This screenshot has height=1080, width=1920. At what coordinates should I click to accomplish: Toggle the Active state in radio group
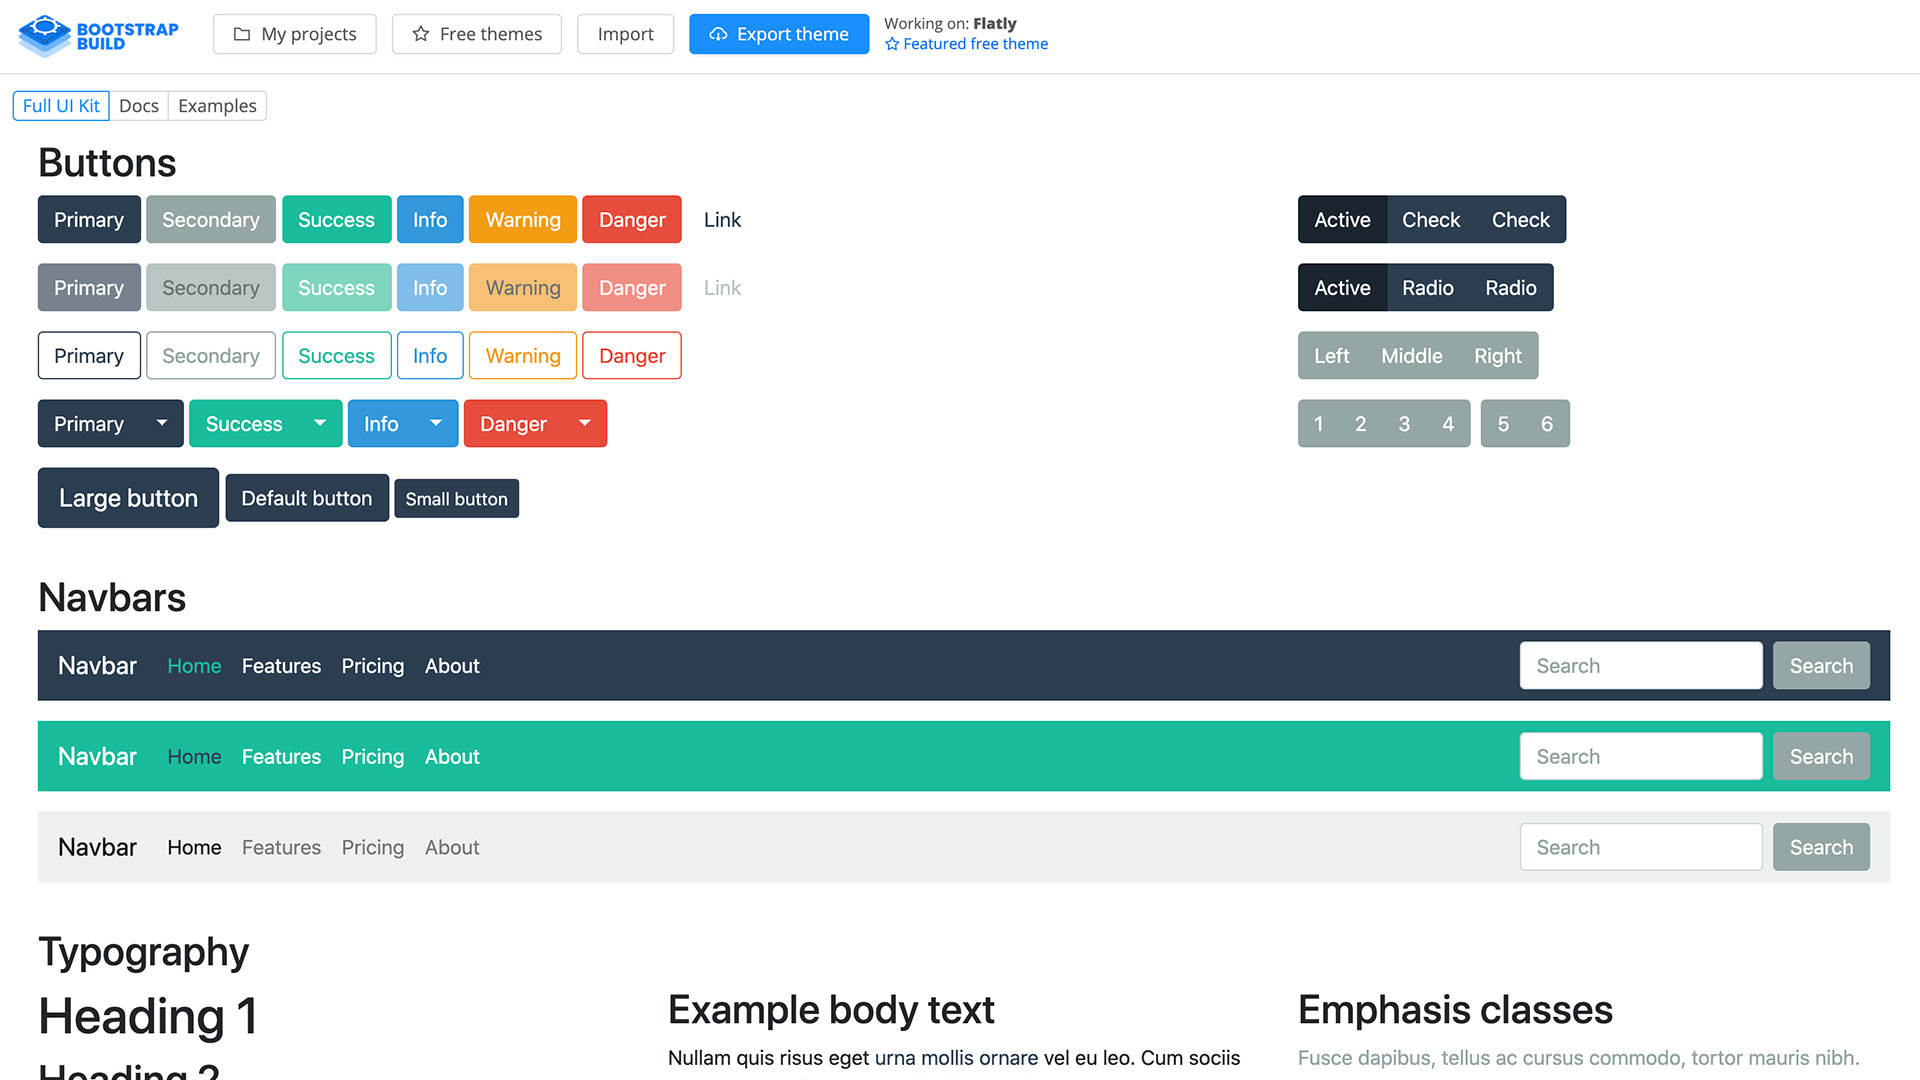point(1342,287)
